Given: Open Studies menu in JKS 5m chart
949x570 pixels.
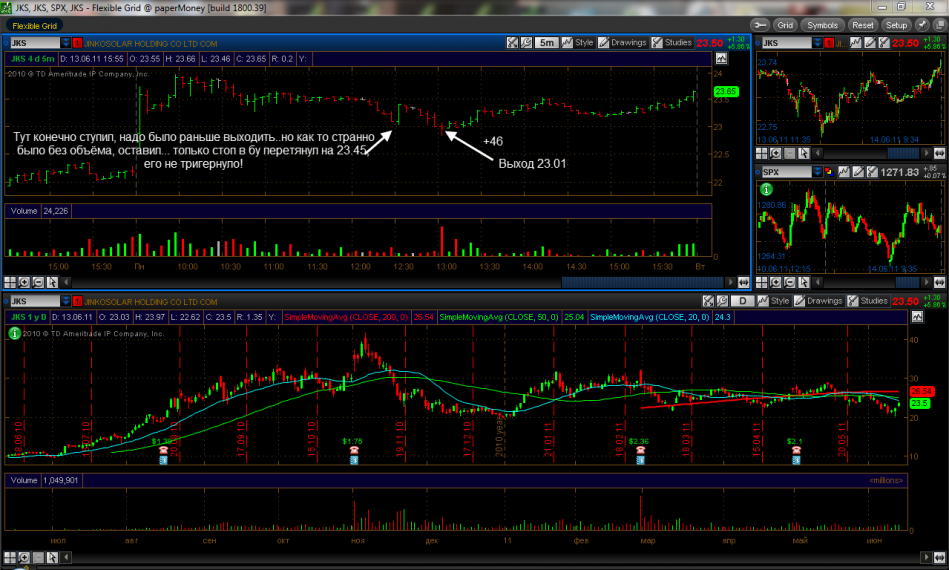Looking at the screenshot, I should [x=672, y=42].
